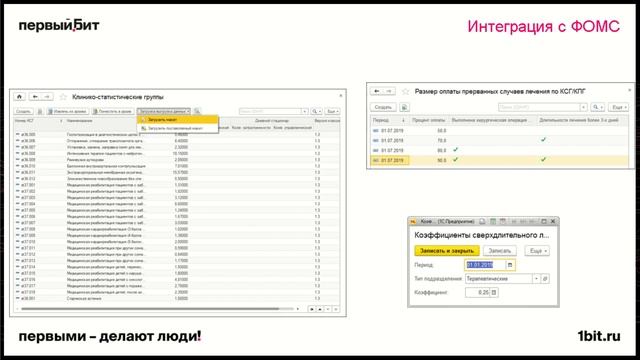This screenshot has width=640, height=360.
Task: Select the row with 70.0 percent
Action: pos(500,140)
